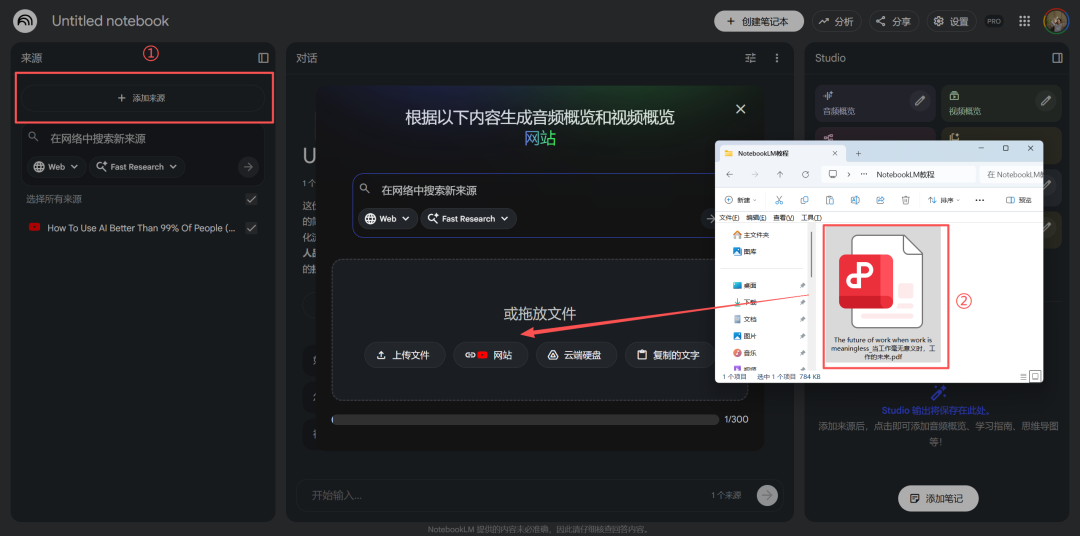Switch Explorer to large icons view
Viewport: 1080px width, 536px height.
tap(1035, 376)
